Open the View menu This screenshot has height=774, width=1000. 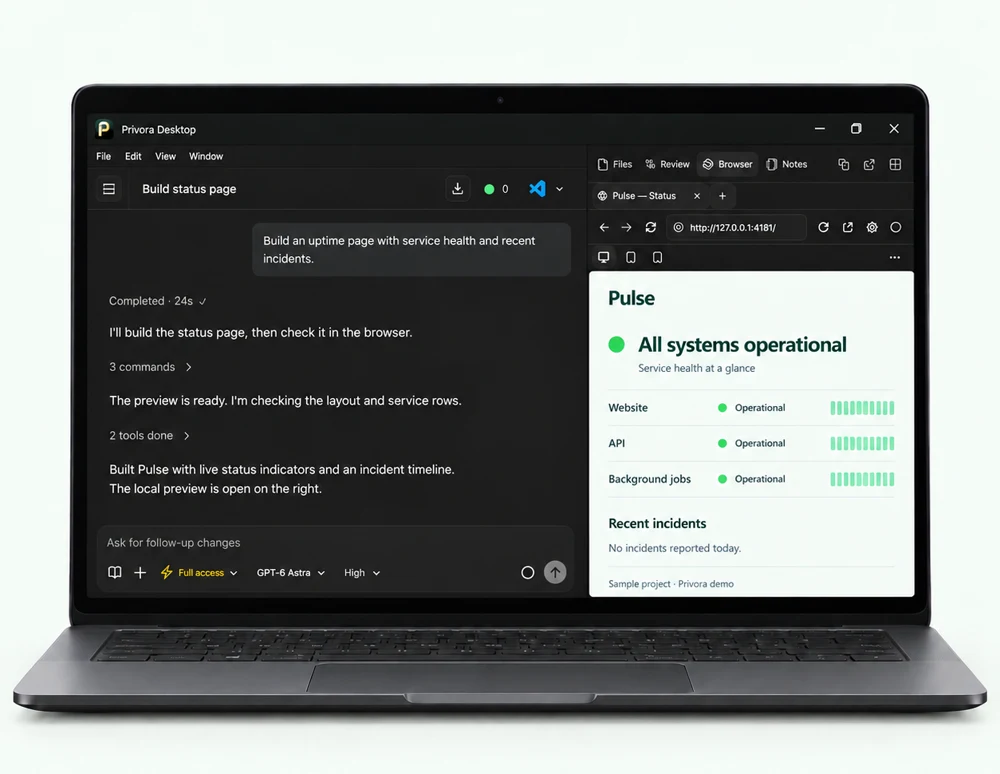pyautogui.click(x=165, y=156)
